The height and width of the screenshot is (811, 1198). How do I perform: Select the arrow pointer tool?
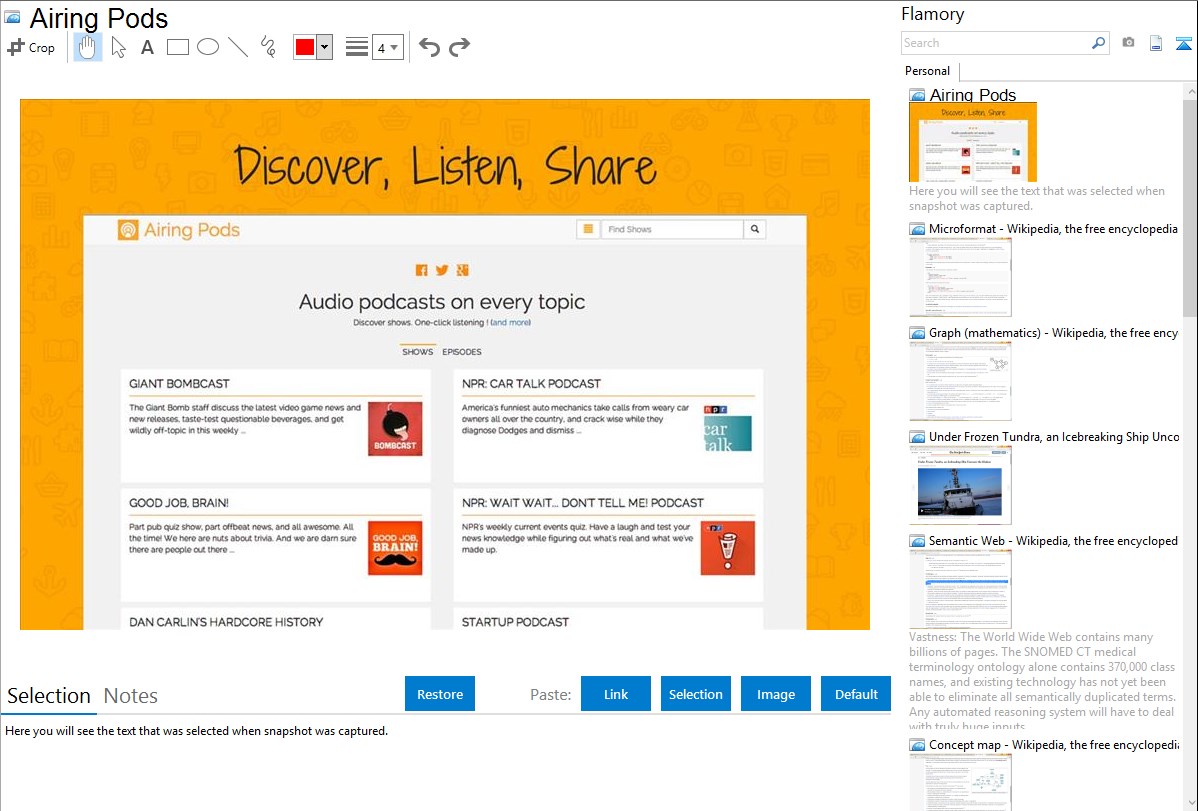click(x=118, y=47)
